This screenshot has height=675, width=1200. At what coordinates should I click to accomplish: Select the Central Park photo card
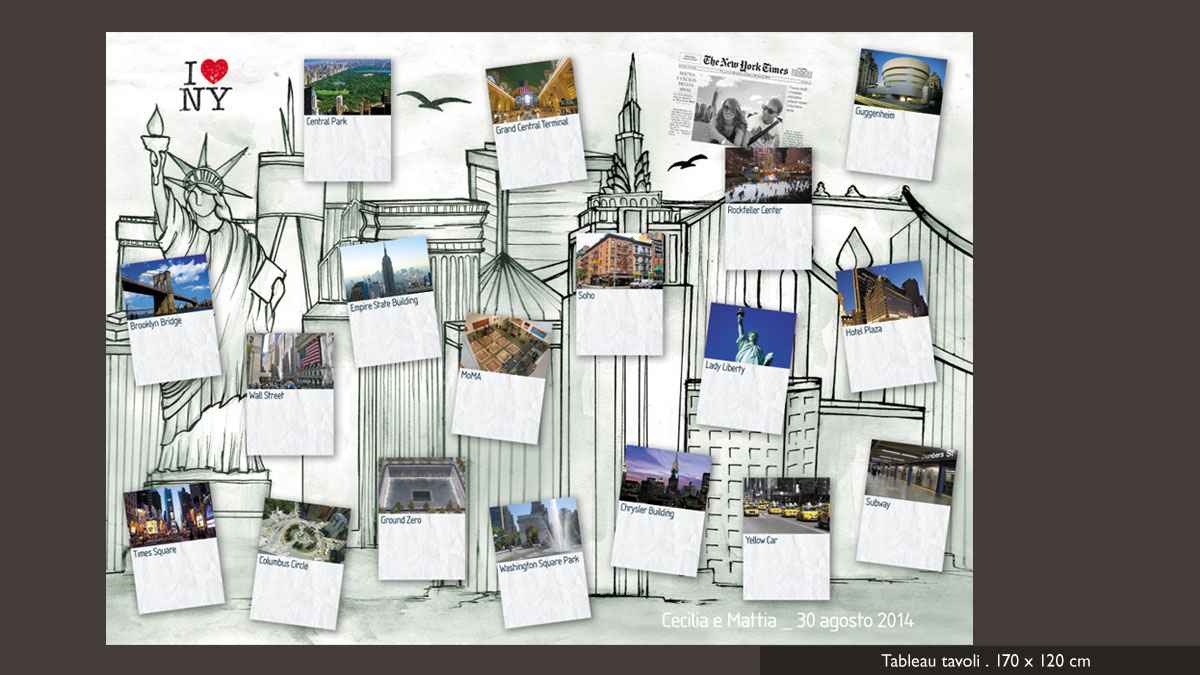point(347,120)
